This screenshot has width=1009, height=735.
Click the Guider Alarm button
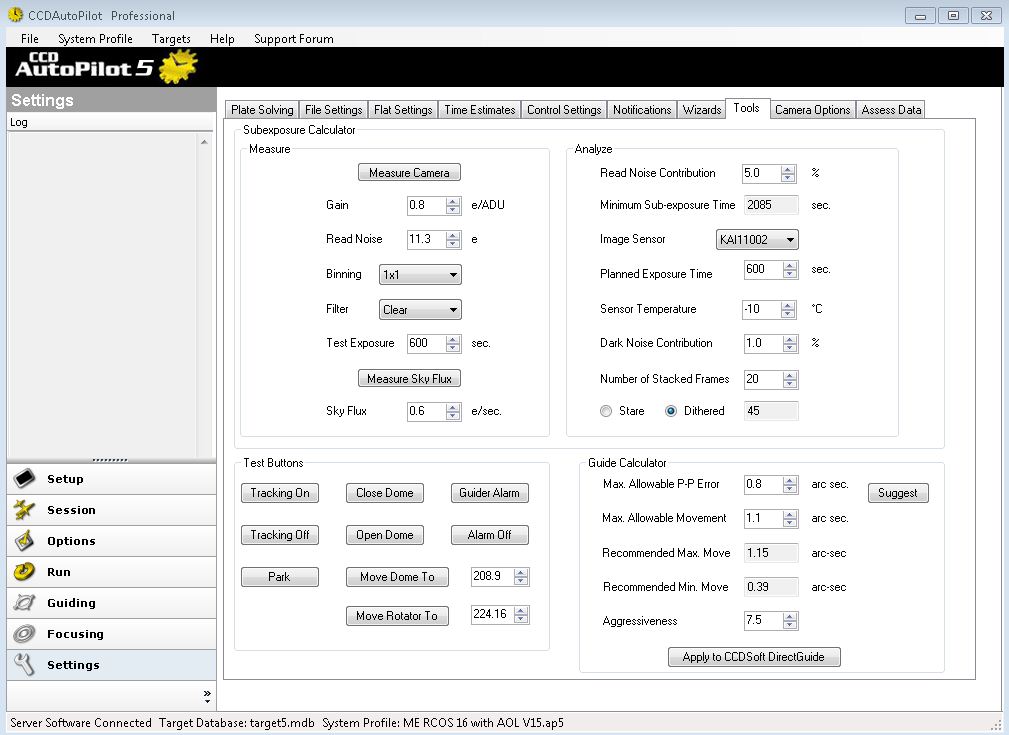pos(490,493)
